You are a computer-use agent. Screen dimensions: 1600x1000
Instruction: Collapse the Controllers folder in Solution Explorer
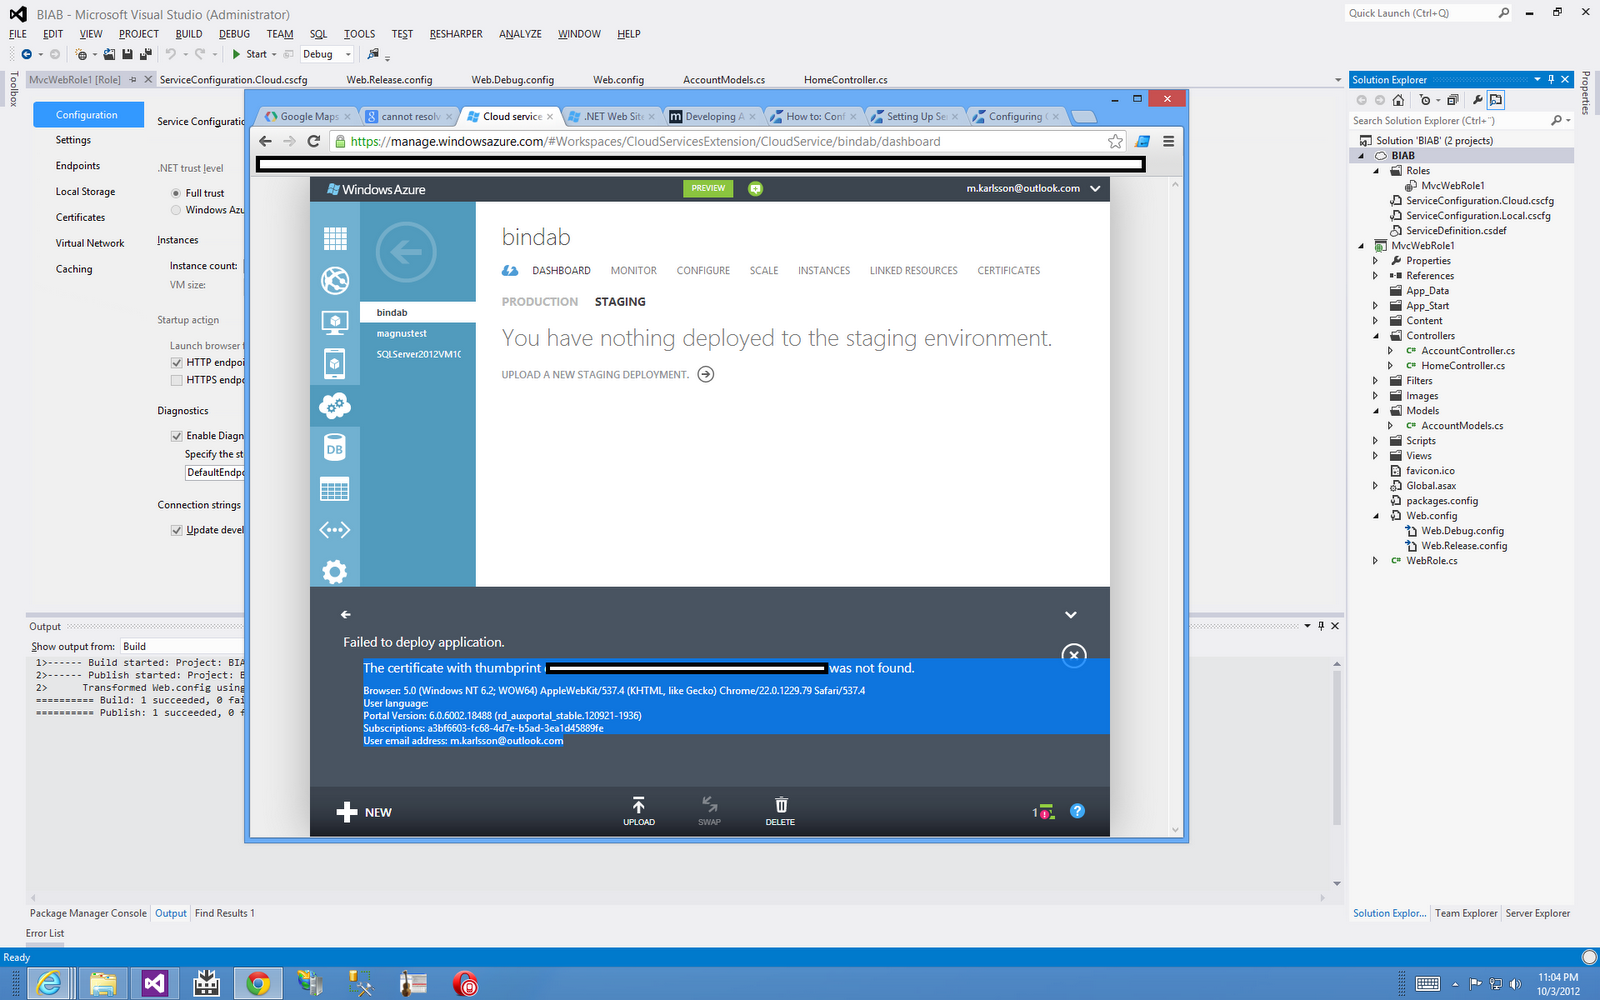(x=1375, y=336)
